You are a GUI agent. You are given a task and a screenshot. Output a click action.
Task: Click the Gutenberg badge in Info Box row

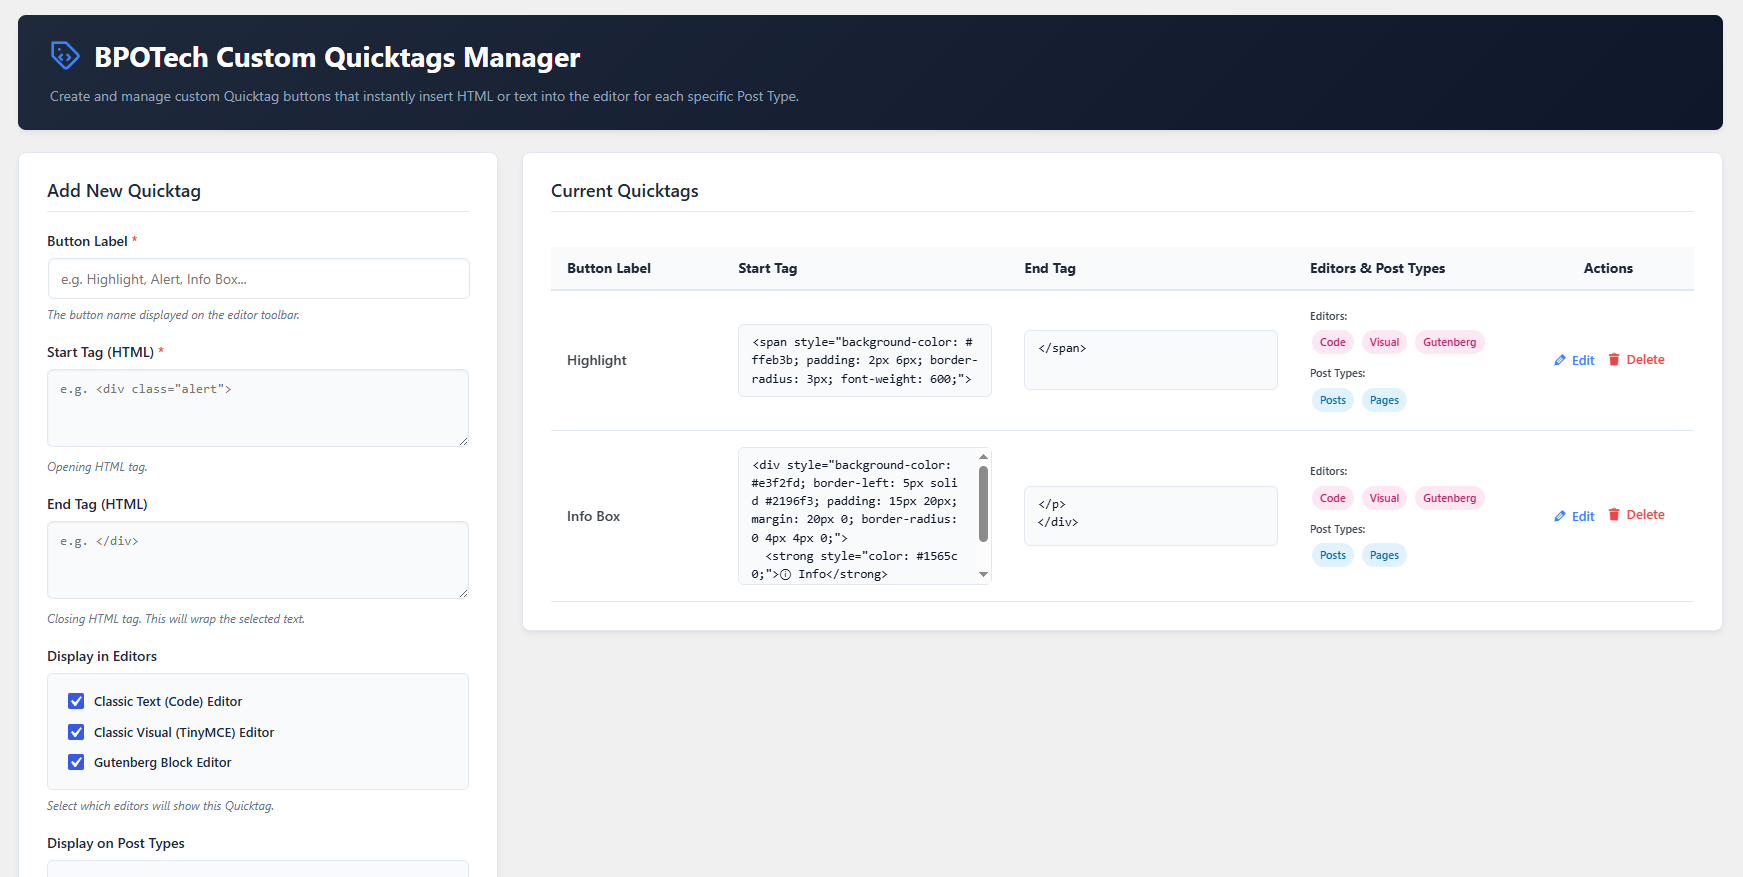[x=1449, y=498]
